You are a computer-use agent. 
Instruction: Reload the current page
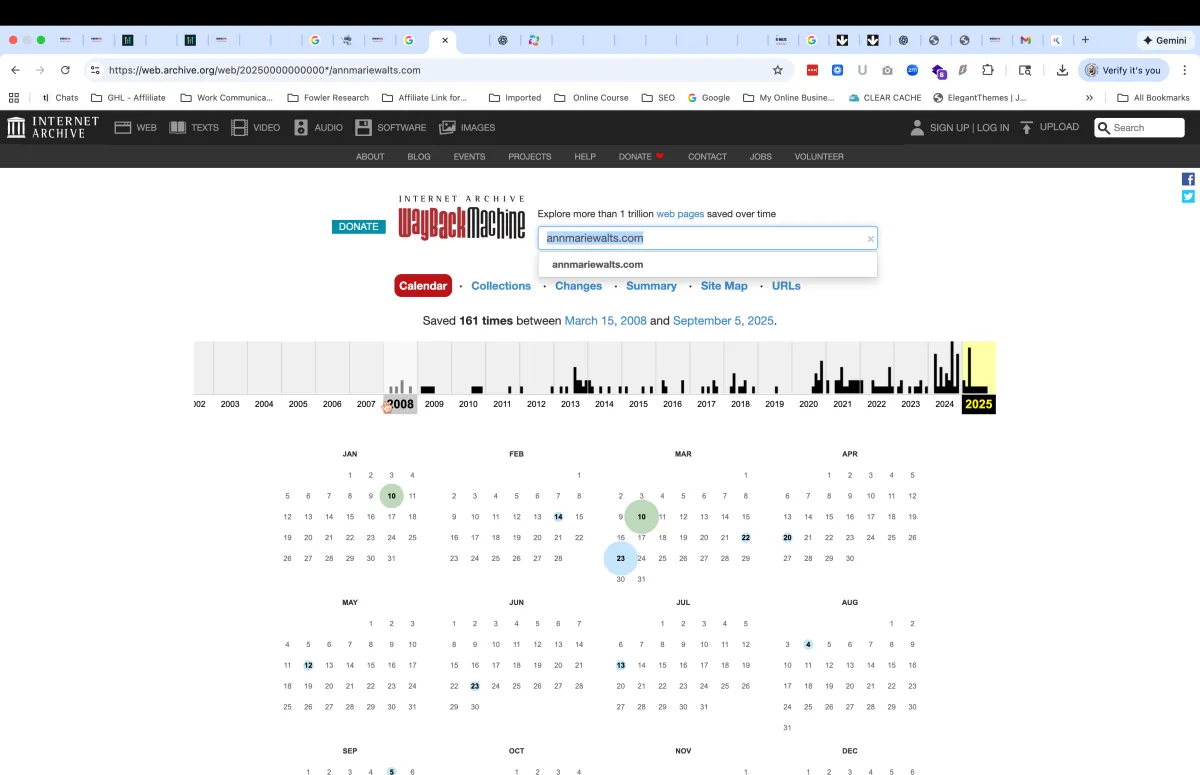65,70
